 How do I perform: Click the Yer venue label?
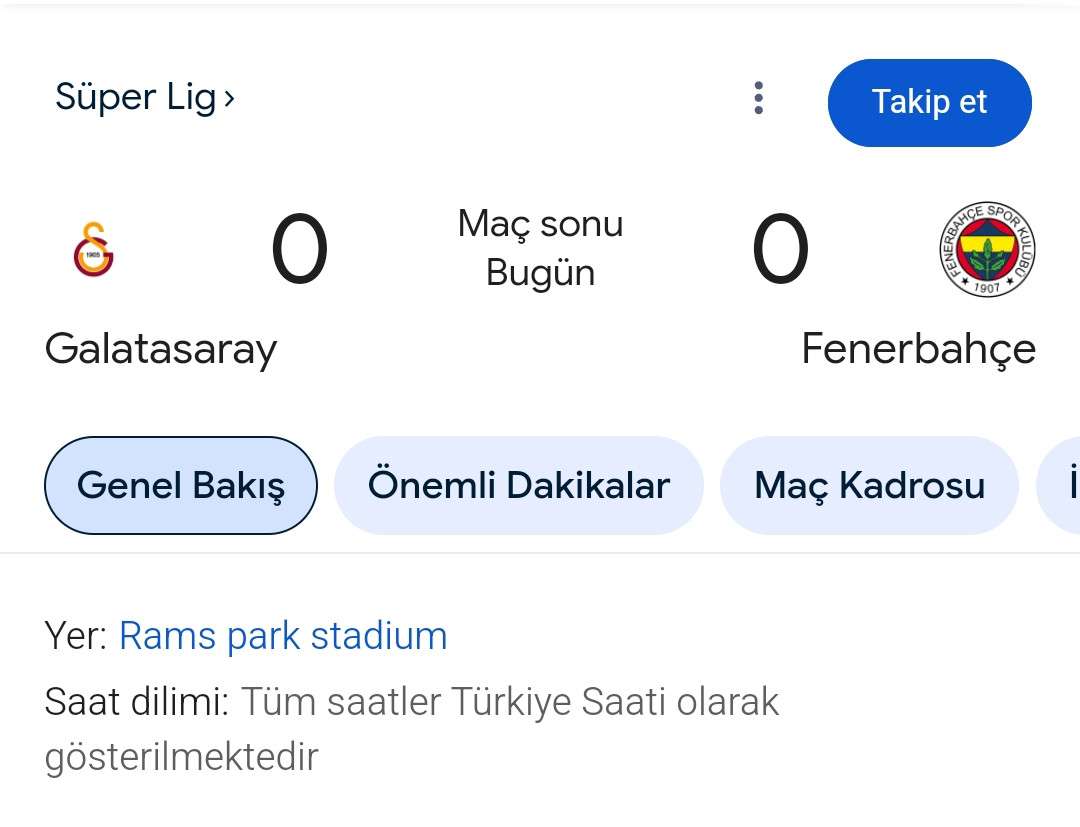(75, 636)
